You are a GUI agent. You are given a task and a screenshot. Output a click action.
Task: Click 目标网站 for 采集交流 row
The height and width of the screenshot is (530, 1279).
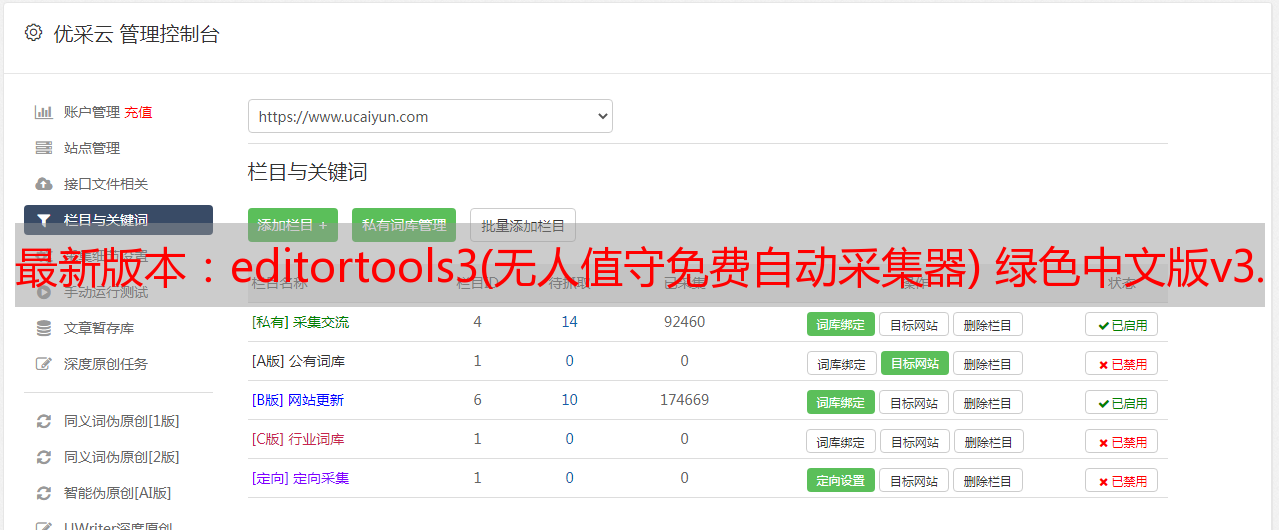(x=914, y=324)
